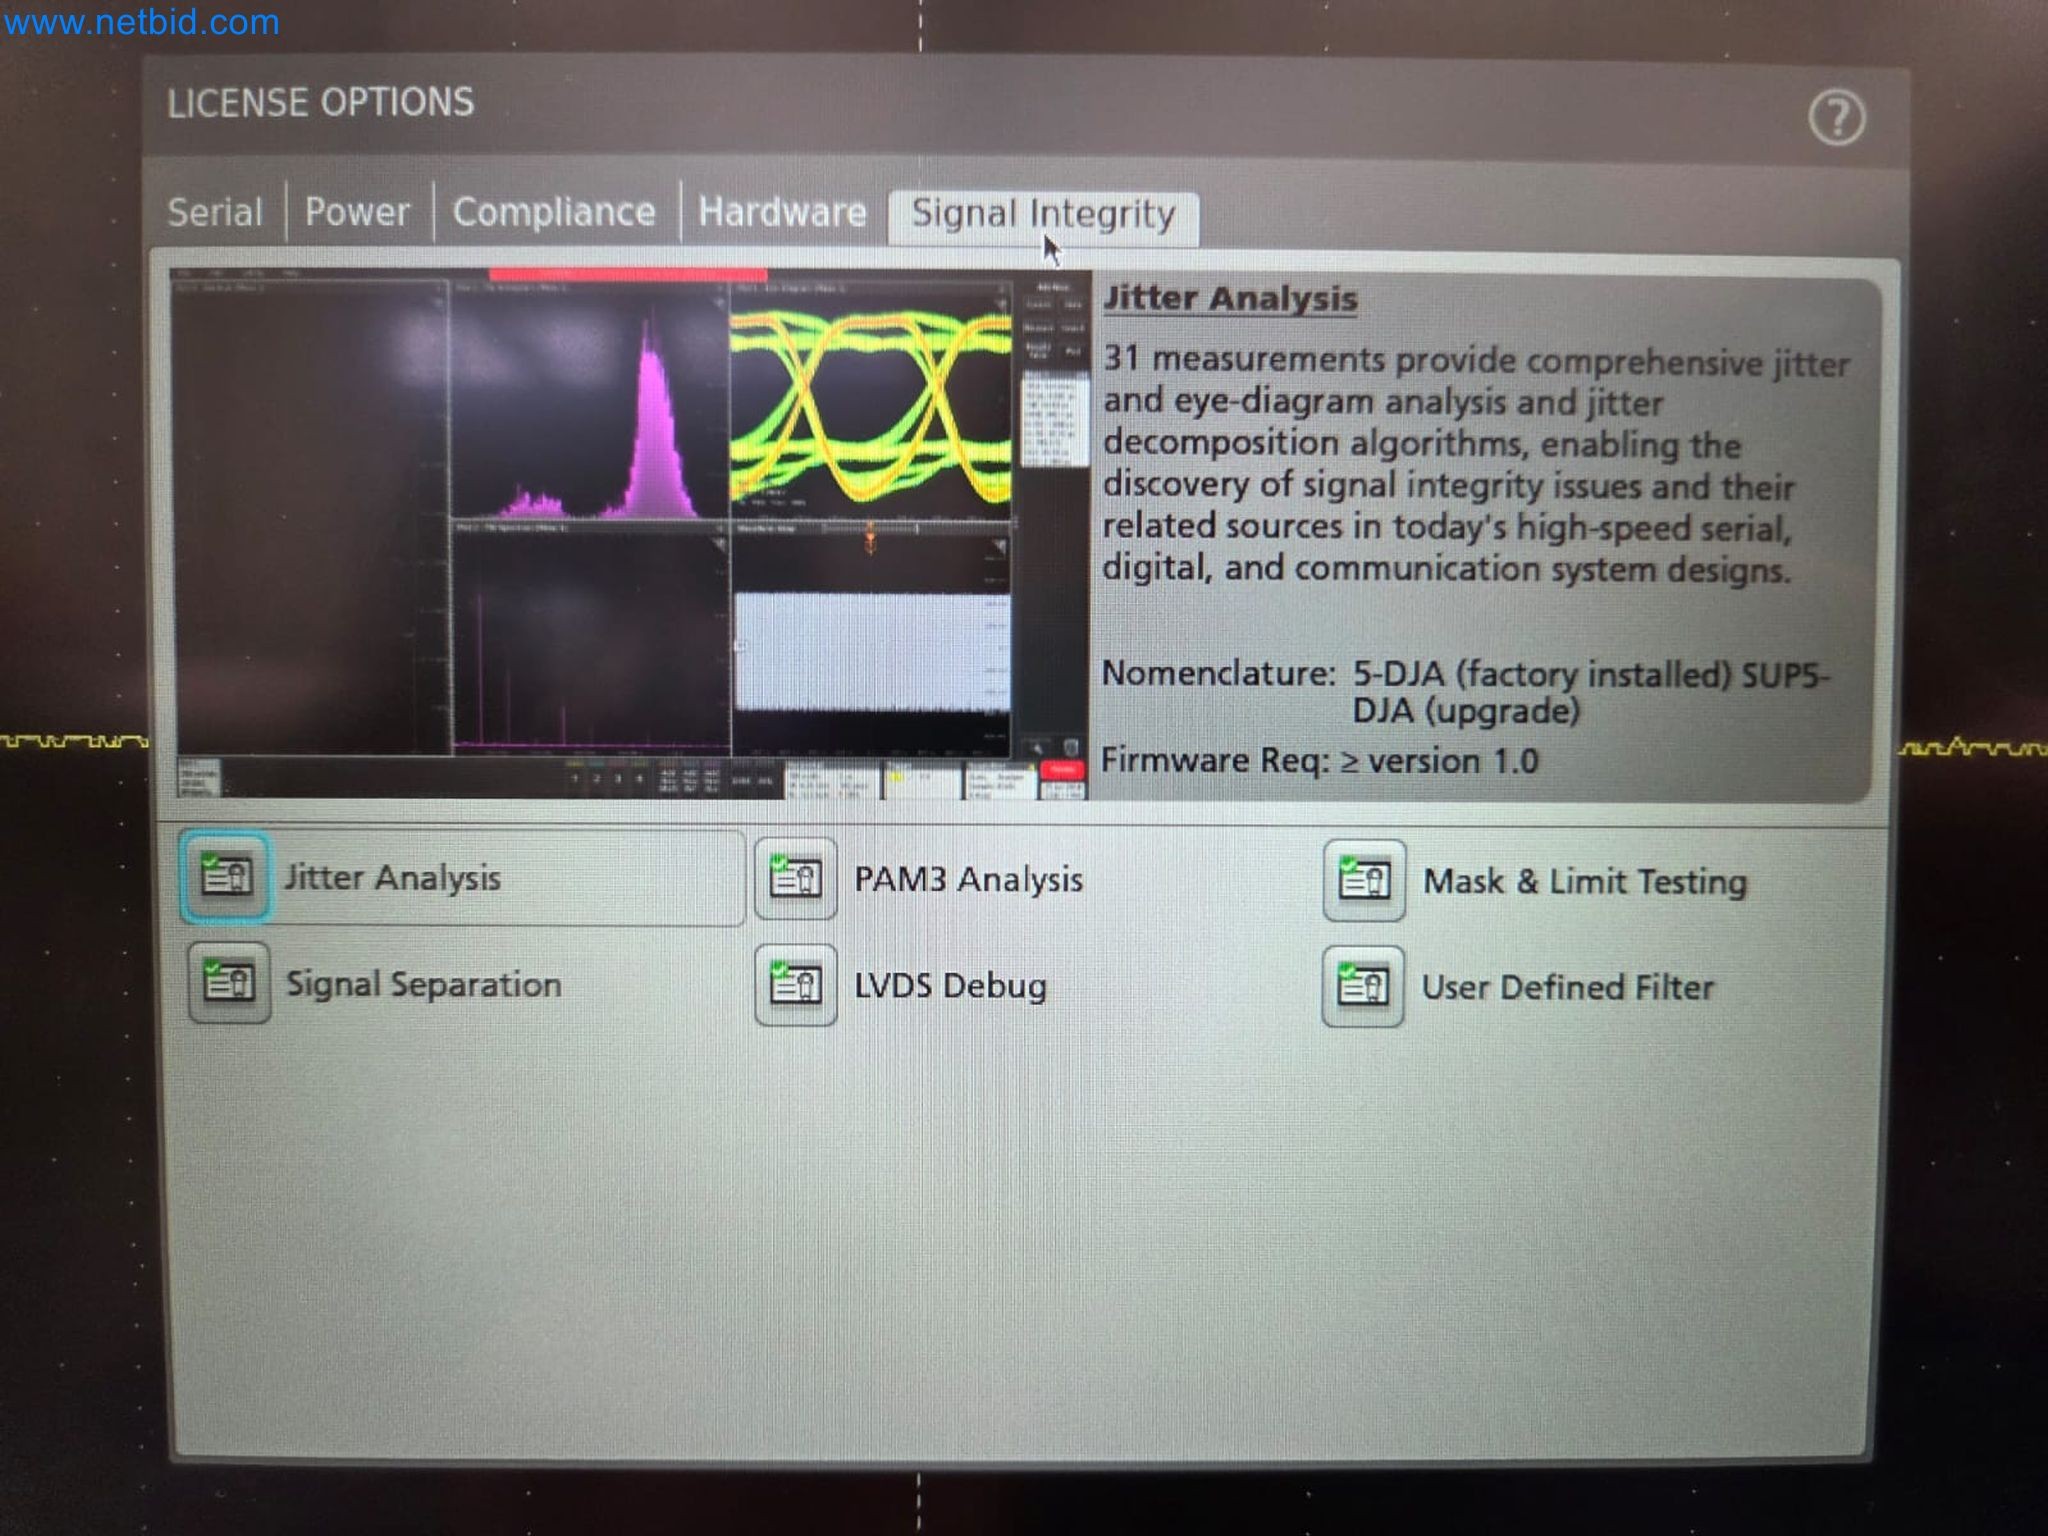Click the User Defined Filter icon

point(1363,987)
